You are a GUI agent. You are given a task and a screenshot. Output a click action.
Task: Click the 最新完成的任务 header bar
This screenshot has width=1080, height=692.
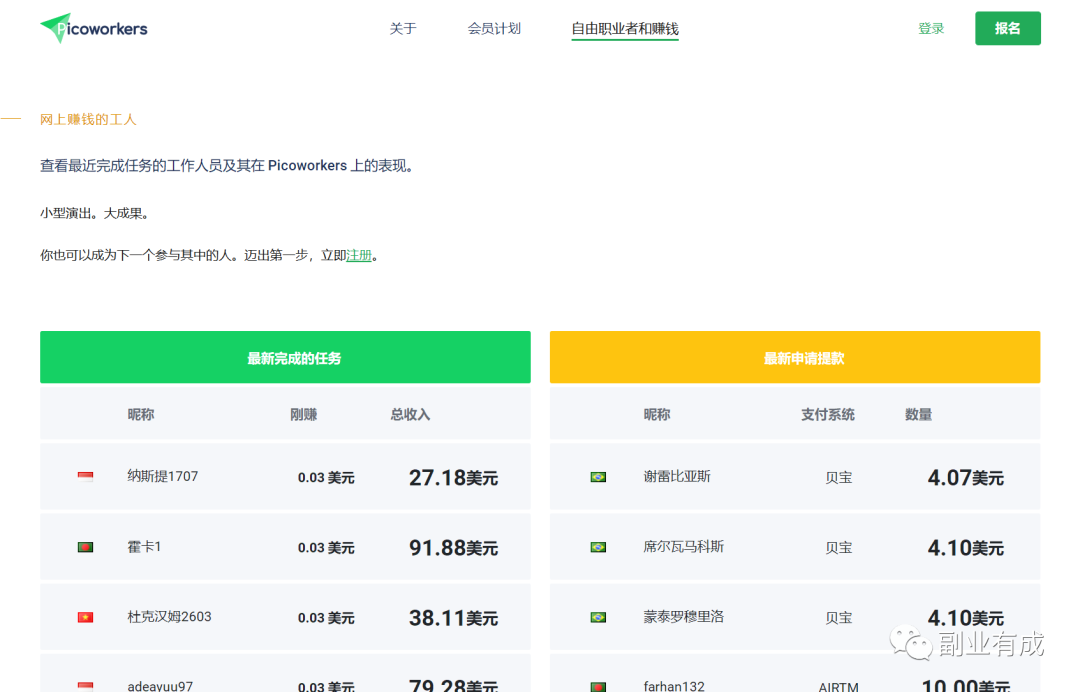pyautogui.click(x=284, y=357)
